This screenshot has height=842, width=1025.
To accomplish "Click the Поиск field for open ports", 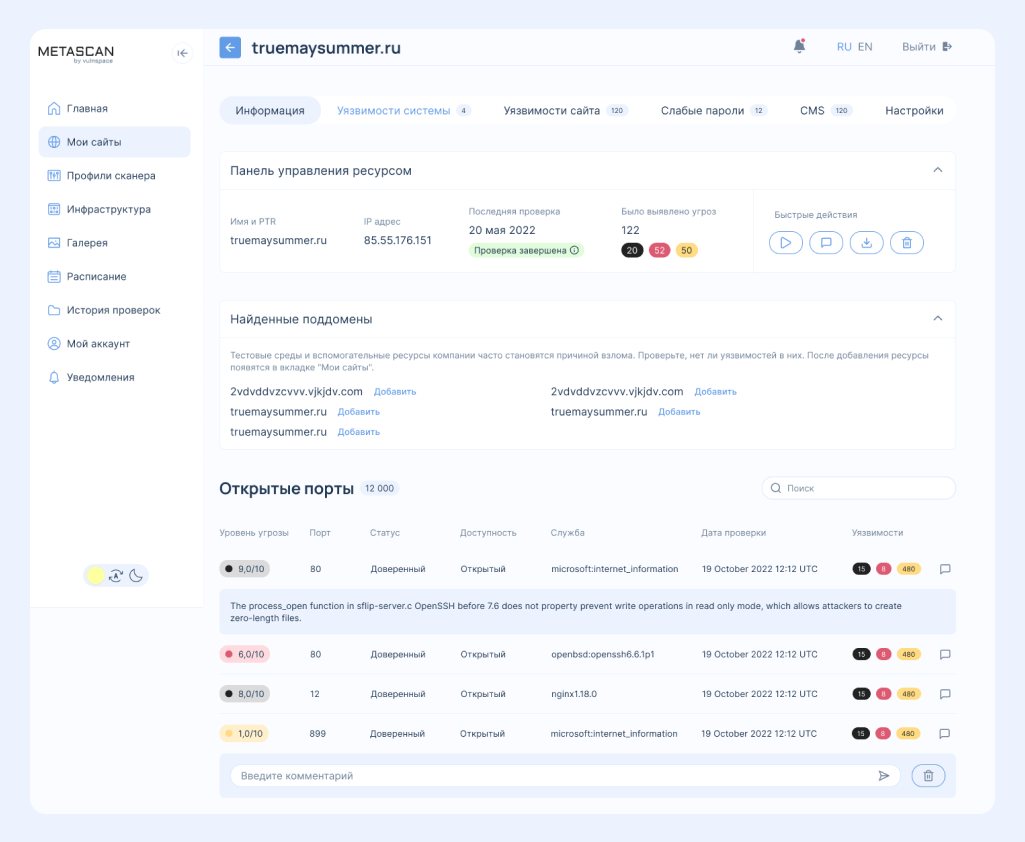I will pos(858,488).
